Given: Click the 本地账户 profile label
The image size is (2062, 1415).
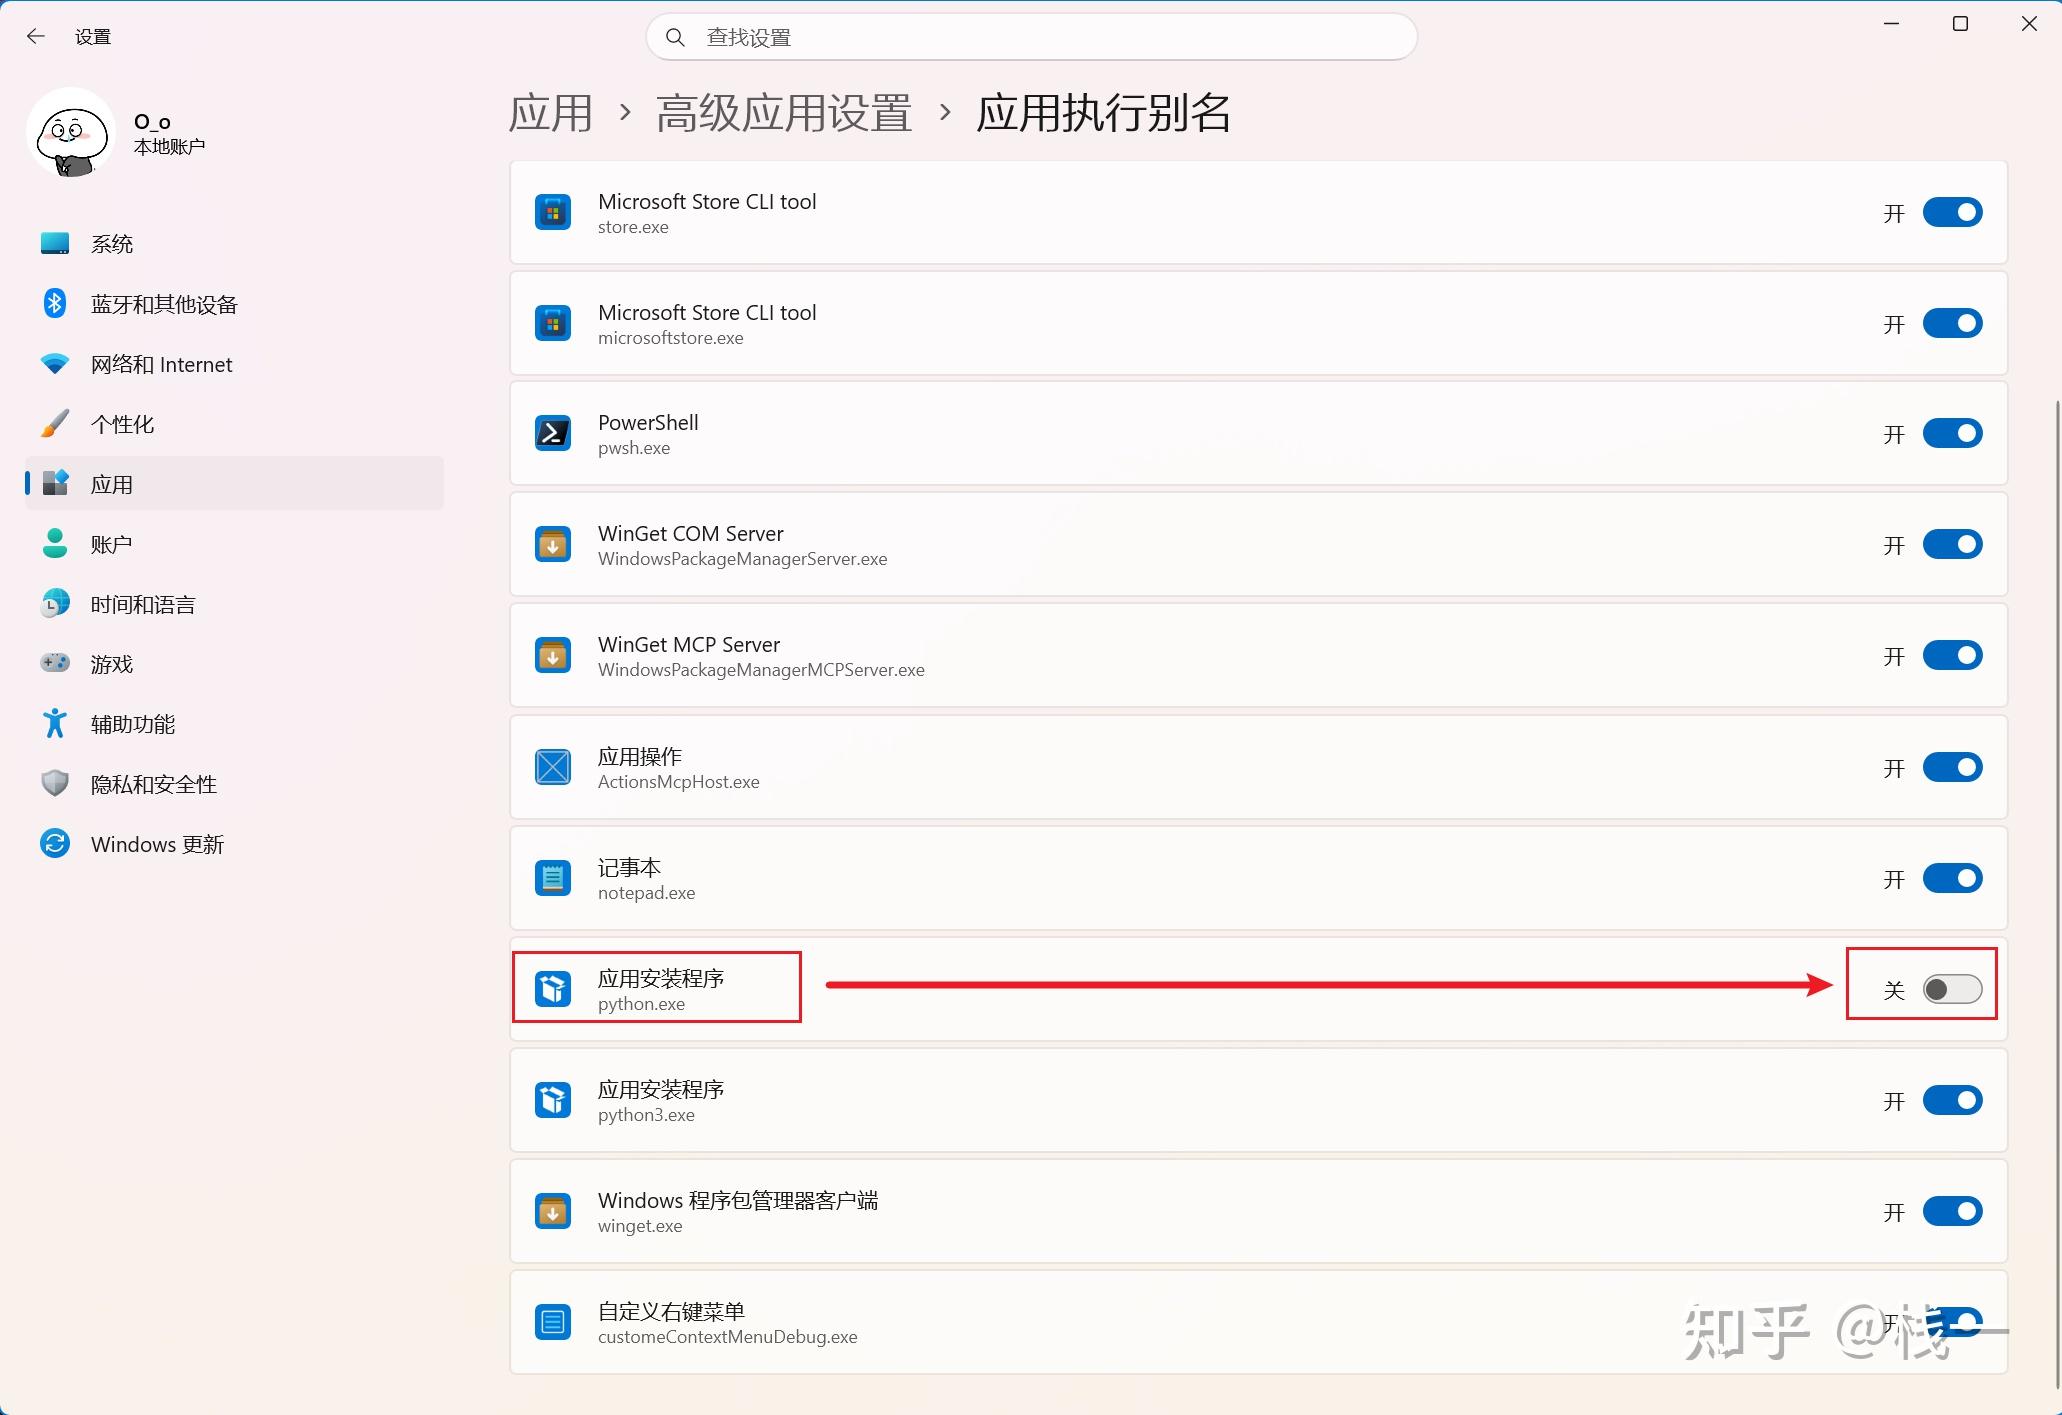Looking at the screenshot, I should coord(169,147).
